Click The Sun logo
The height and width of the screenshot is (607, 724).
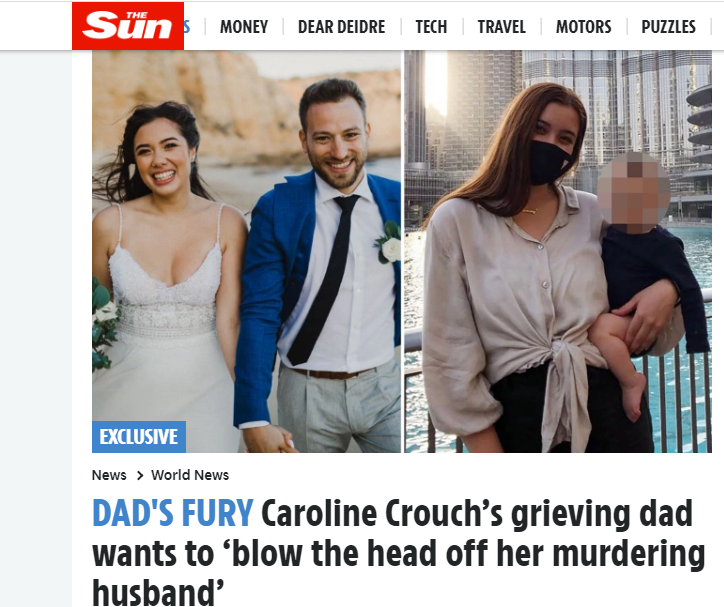click(128, 26)
